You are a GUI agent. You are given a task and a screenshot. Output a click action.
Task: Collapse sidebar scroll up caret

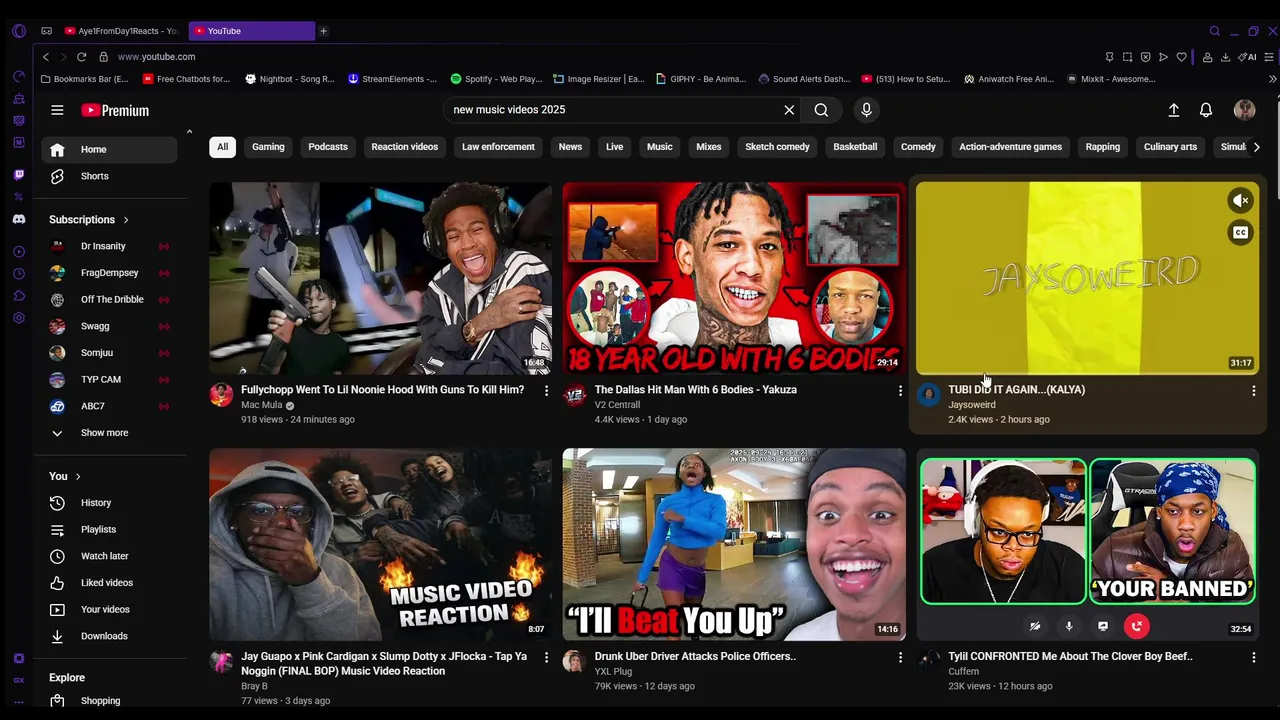pos(189,132)
